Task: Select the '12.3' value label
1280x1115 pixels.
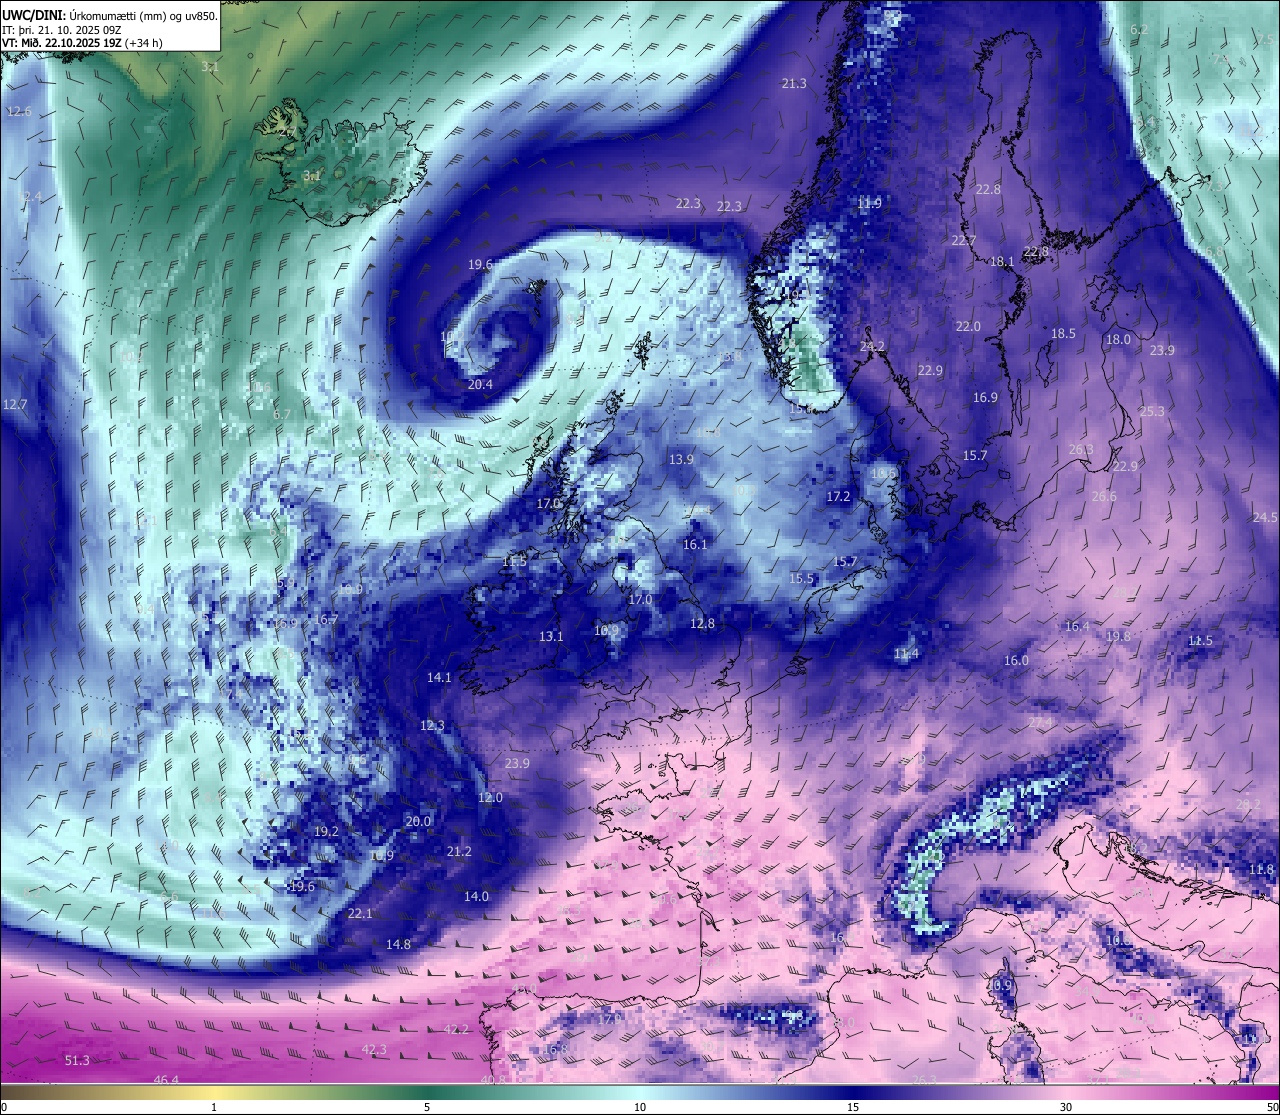Action: click(432, 726)
